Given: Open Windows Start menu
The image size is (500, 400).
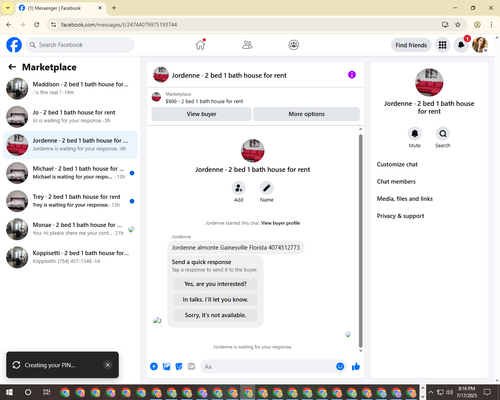Looking at the screenshot, I should 9,392.
